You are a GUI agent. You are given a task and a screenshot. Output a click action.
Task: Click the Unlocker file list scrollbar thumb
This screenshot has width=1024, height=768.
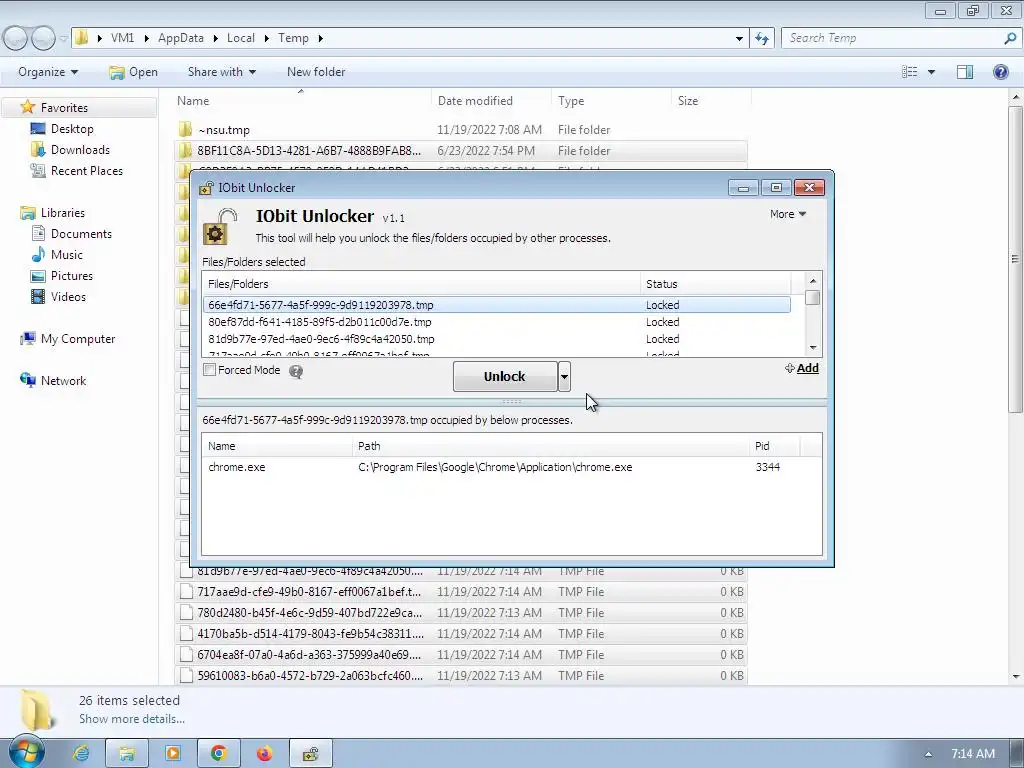pos(813,297)
